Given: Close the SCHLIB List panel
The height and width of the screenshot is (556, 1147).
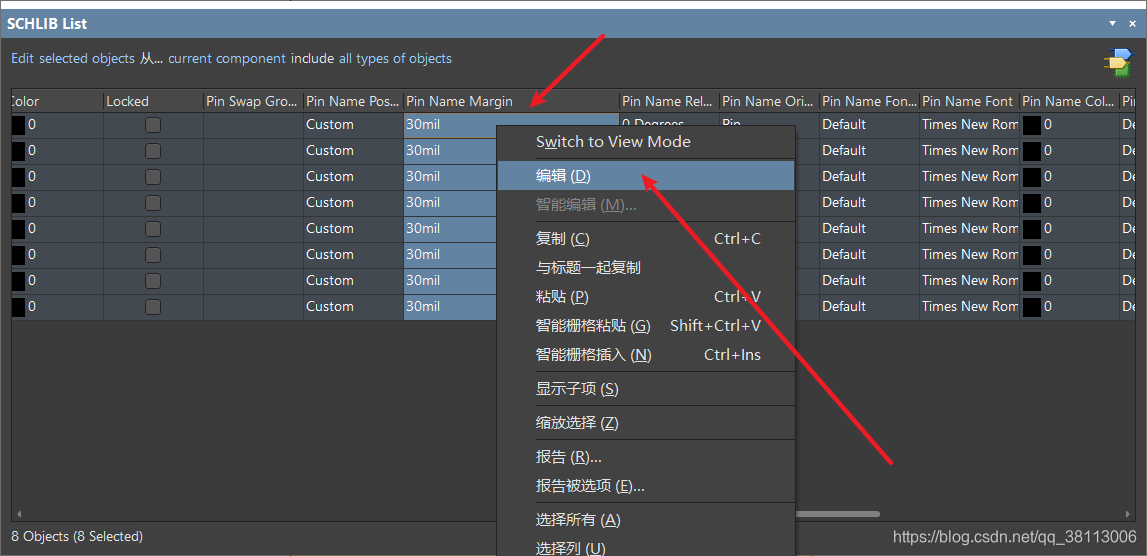Looking at the screenshot, I should (1132, 23).
